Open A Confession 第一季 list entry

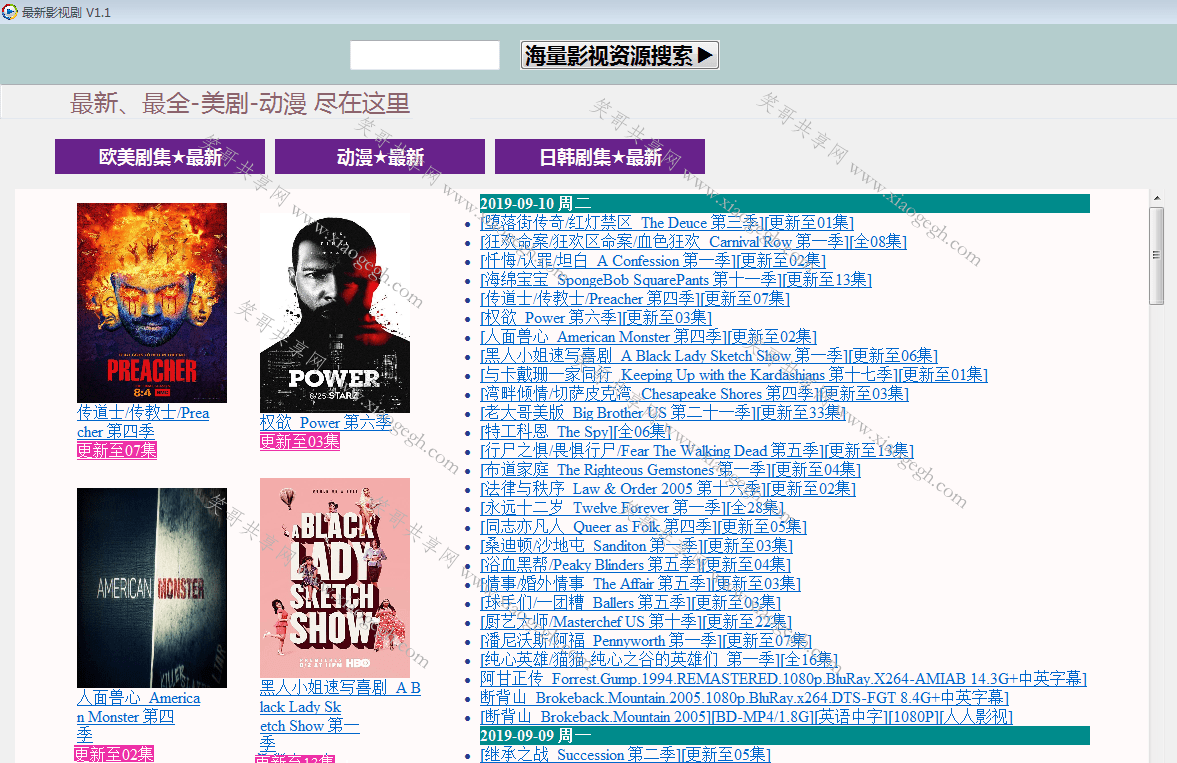tap(653, 261)
